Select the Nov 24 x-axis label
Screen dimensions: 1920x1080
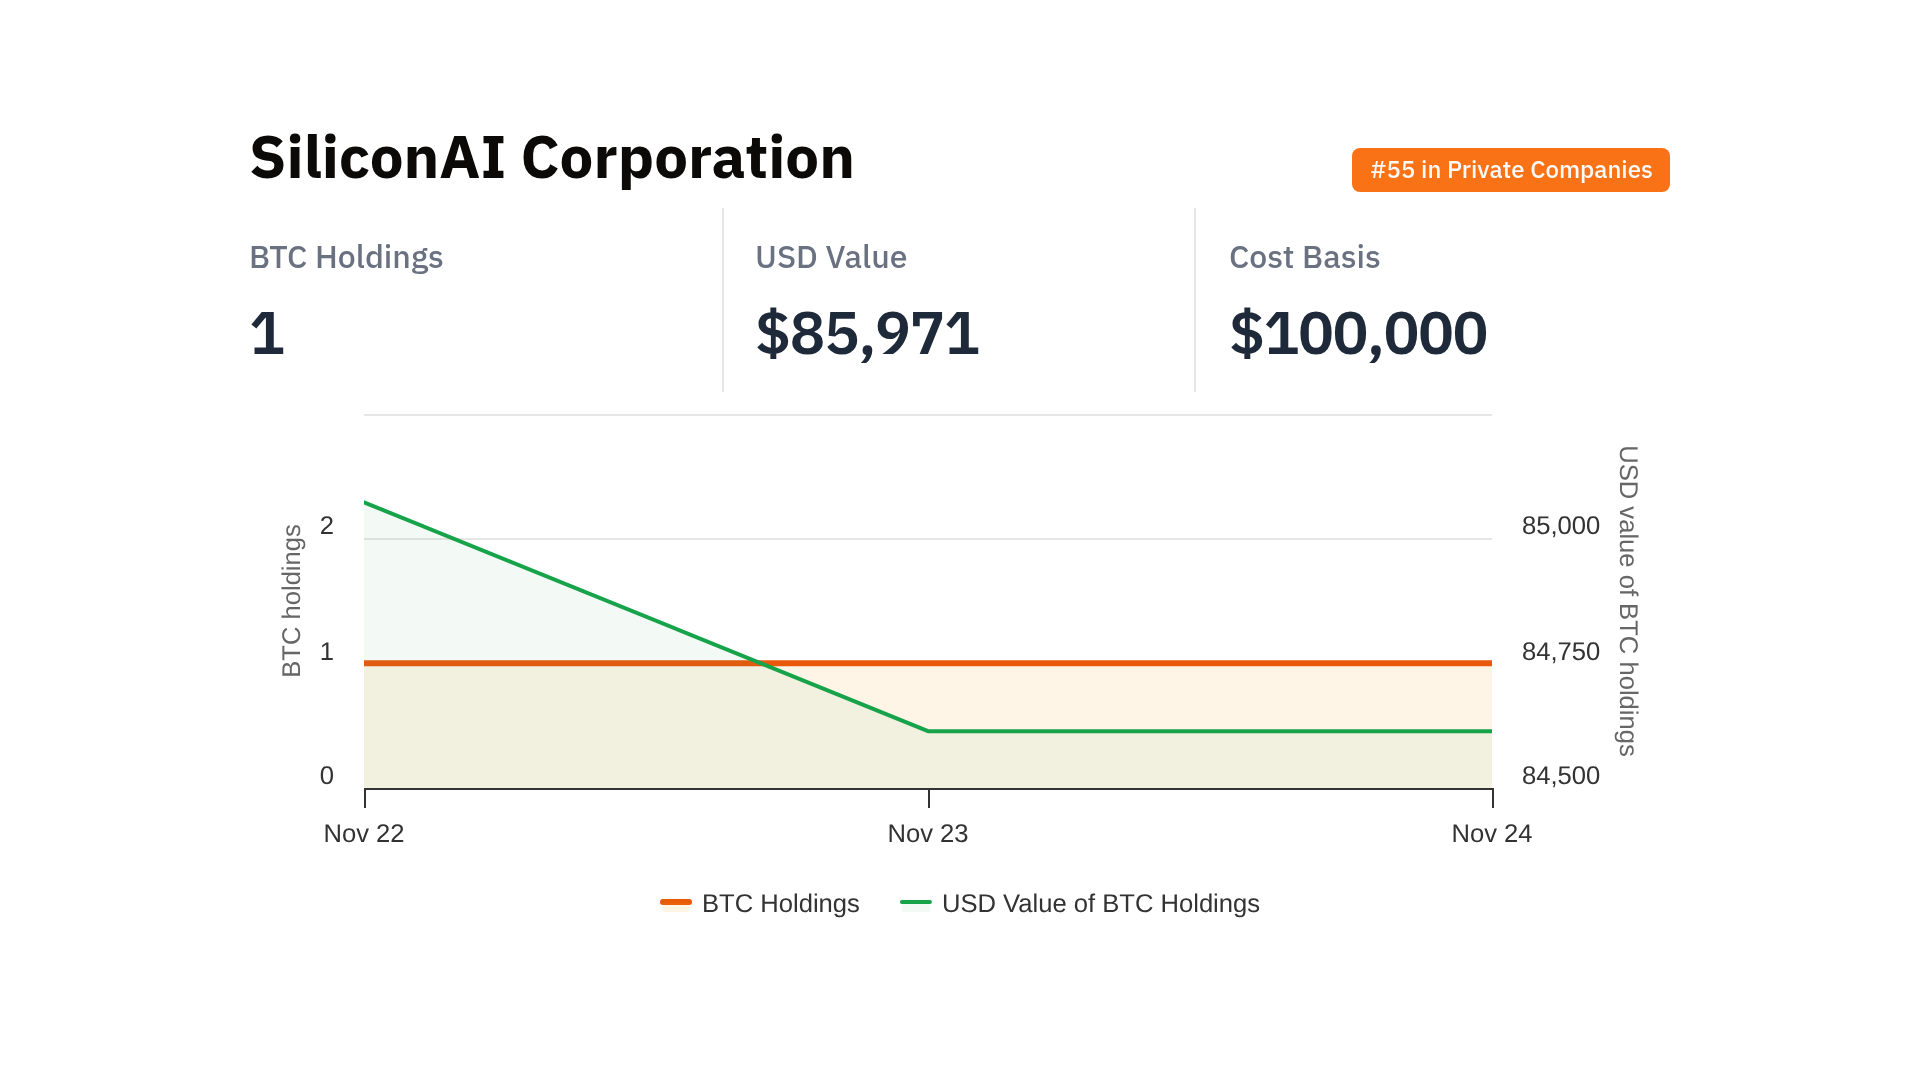coord(1491,833)
